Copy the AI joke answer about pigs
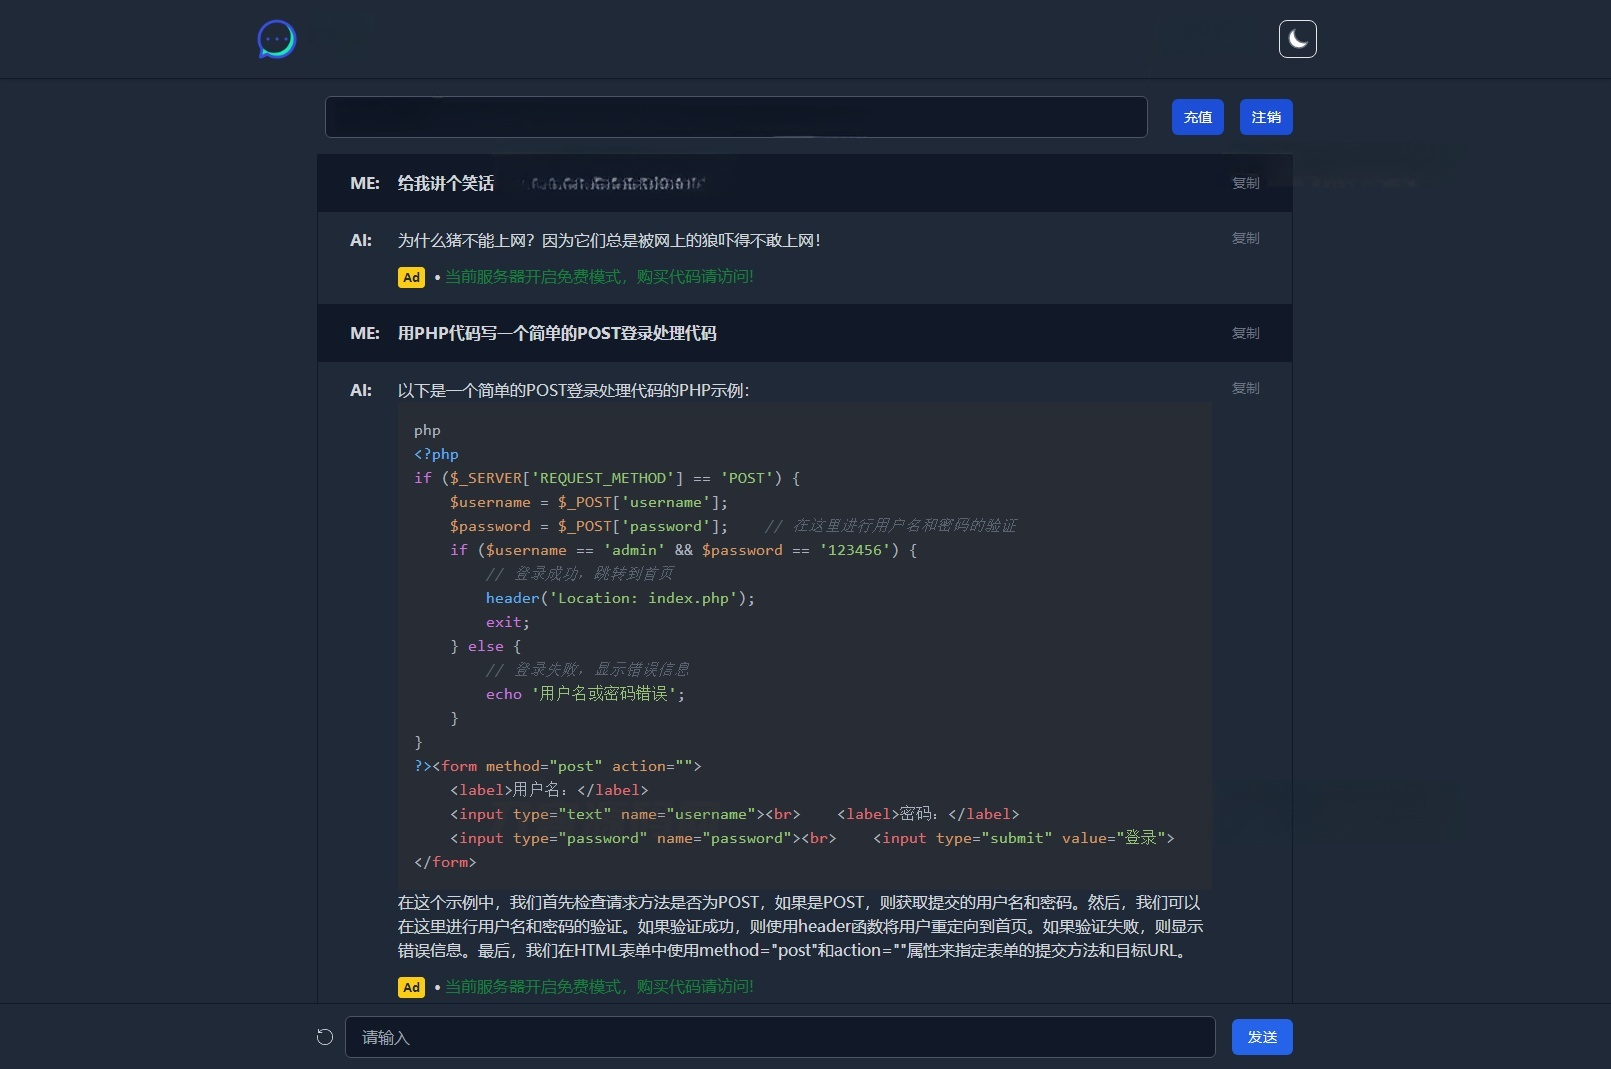Viewport: 1611px width, 1069px height. (x=1246, y=239)
